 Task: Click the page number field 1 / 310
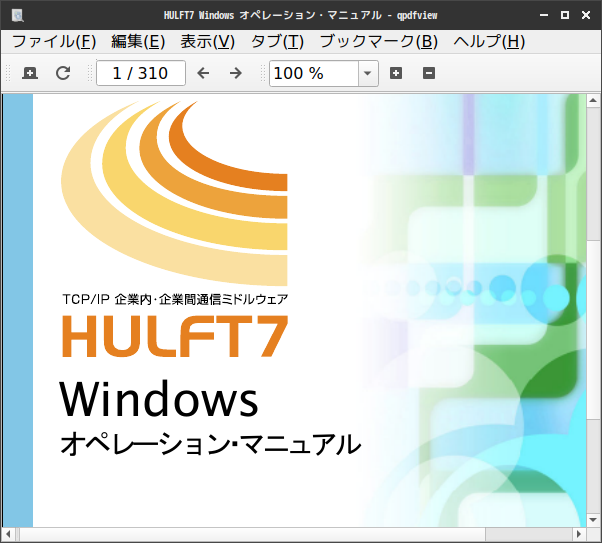pos(141,73)
